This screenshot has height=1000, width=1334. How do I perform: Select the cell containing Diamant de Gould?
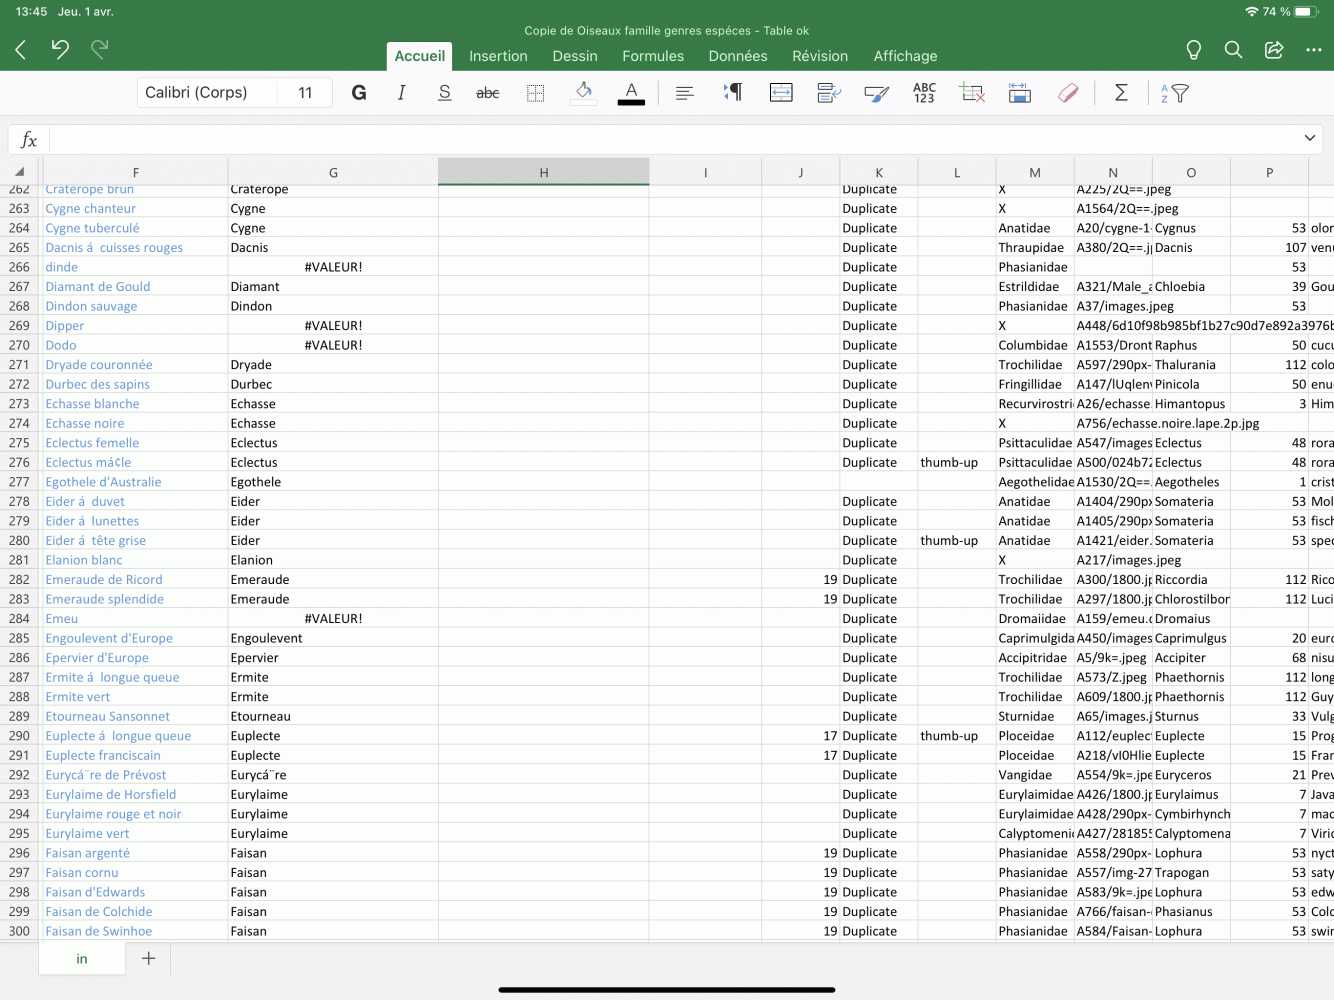[x=98, y=287]
